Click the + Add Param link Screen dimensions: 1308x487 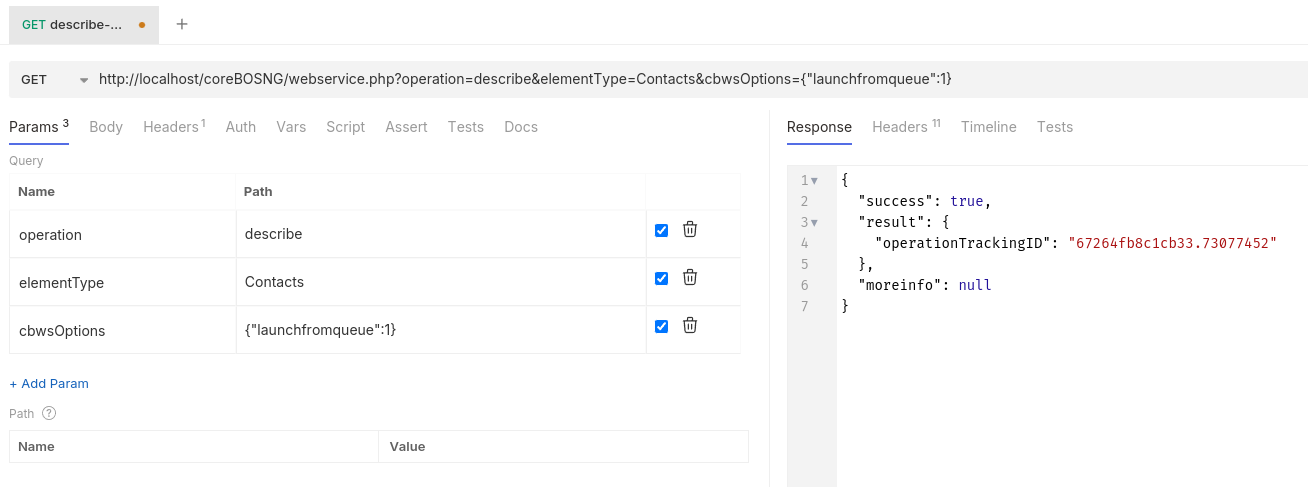(49, 383)
